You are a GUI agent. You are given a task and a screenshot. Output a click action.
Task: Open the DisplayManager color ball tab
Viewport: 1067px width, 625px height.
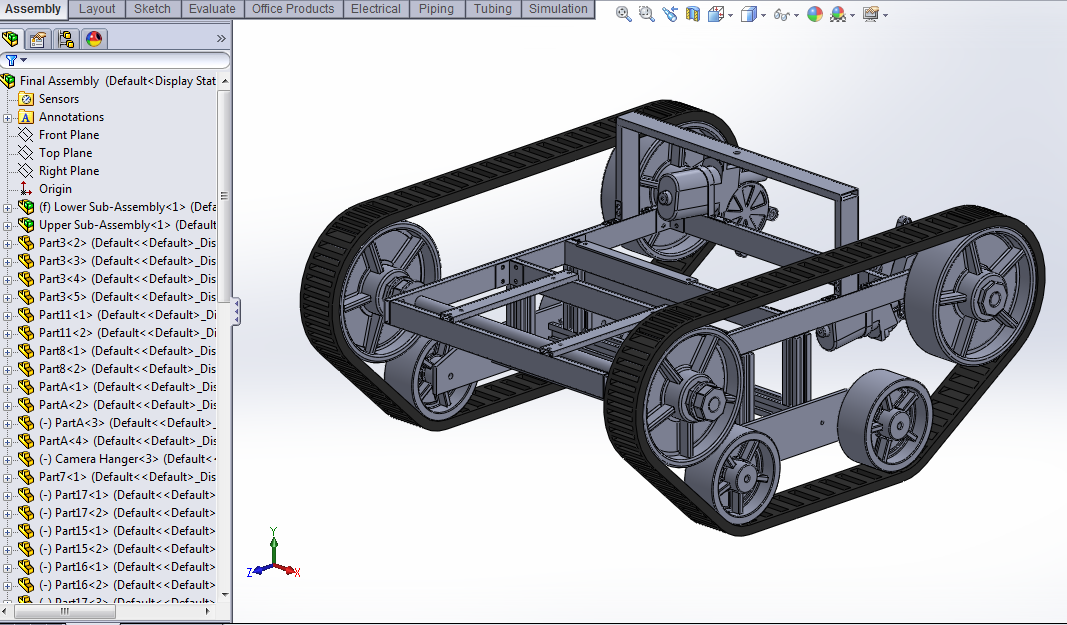coord(94,39)
